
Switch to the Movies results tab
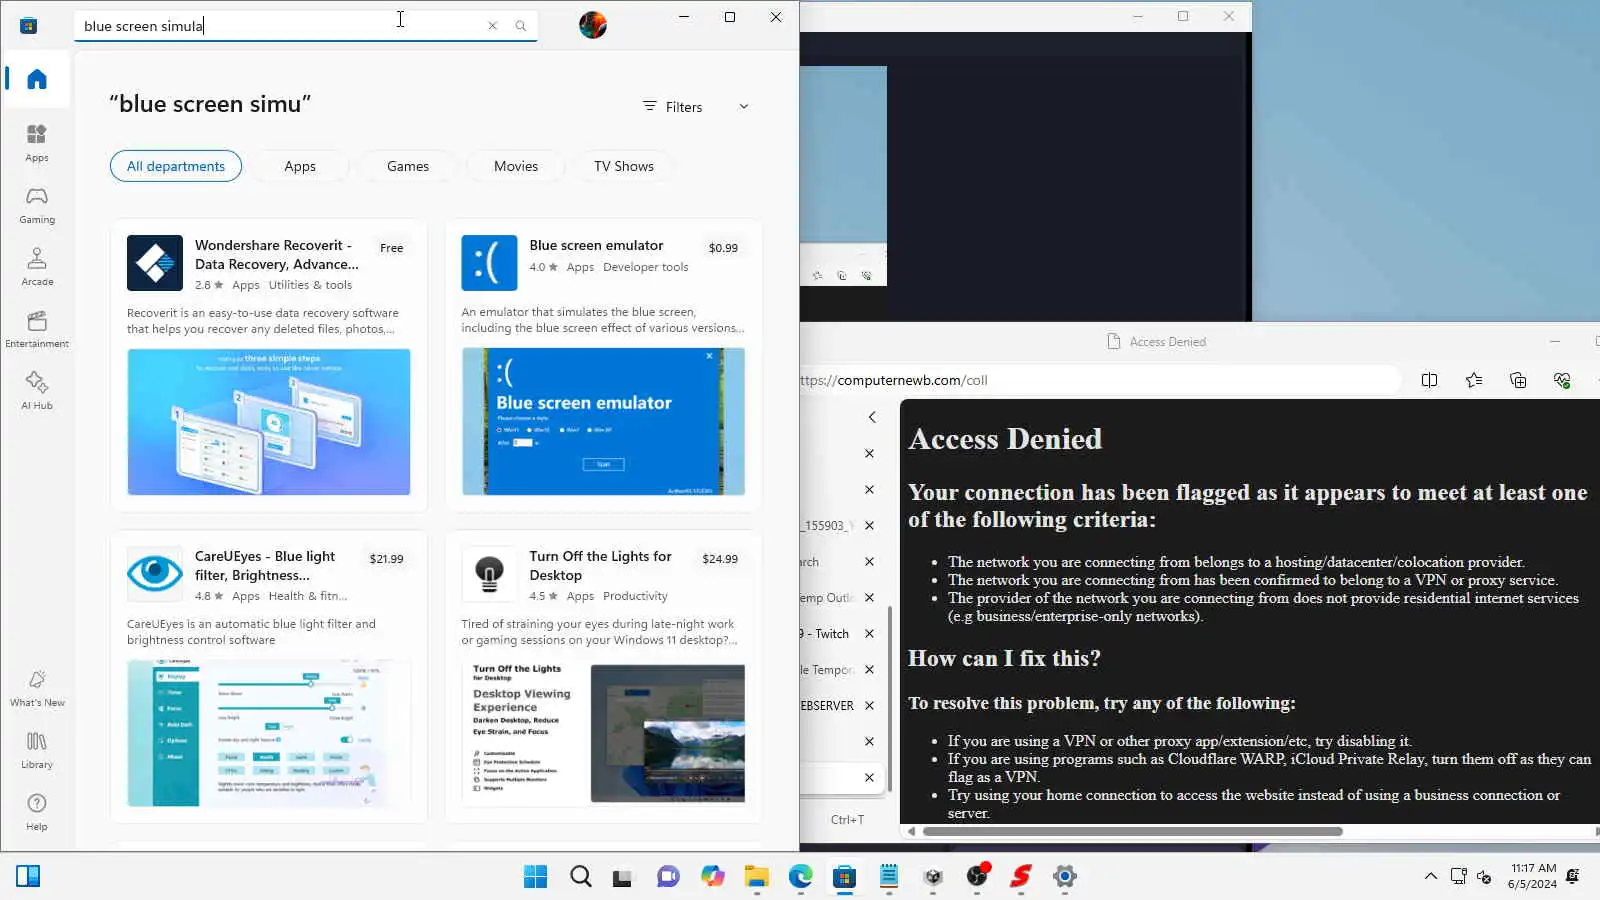[516, 166]
